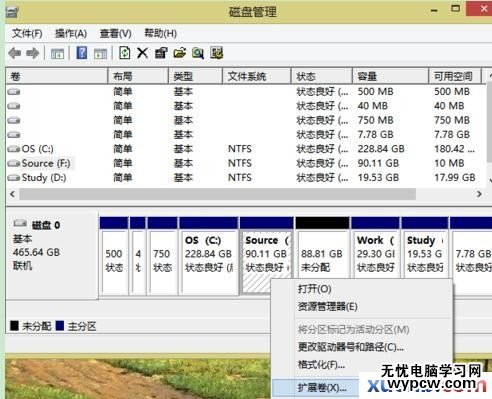Image resolution: width=492 pixels, height=399 pixels.
Task: Choose 扩展卷(X) in context menu
Action: coord(322,388)
